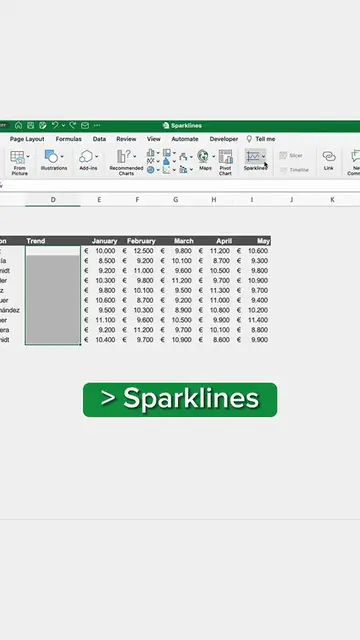The width and height of the screenshot is (360, 640).
Task: Select column K header
Action: pyautogui.click(x=332, y=200)
